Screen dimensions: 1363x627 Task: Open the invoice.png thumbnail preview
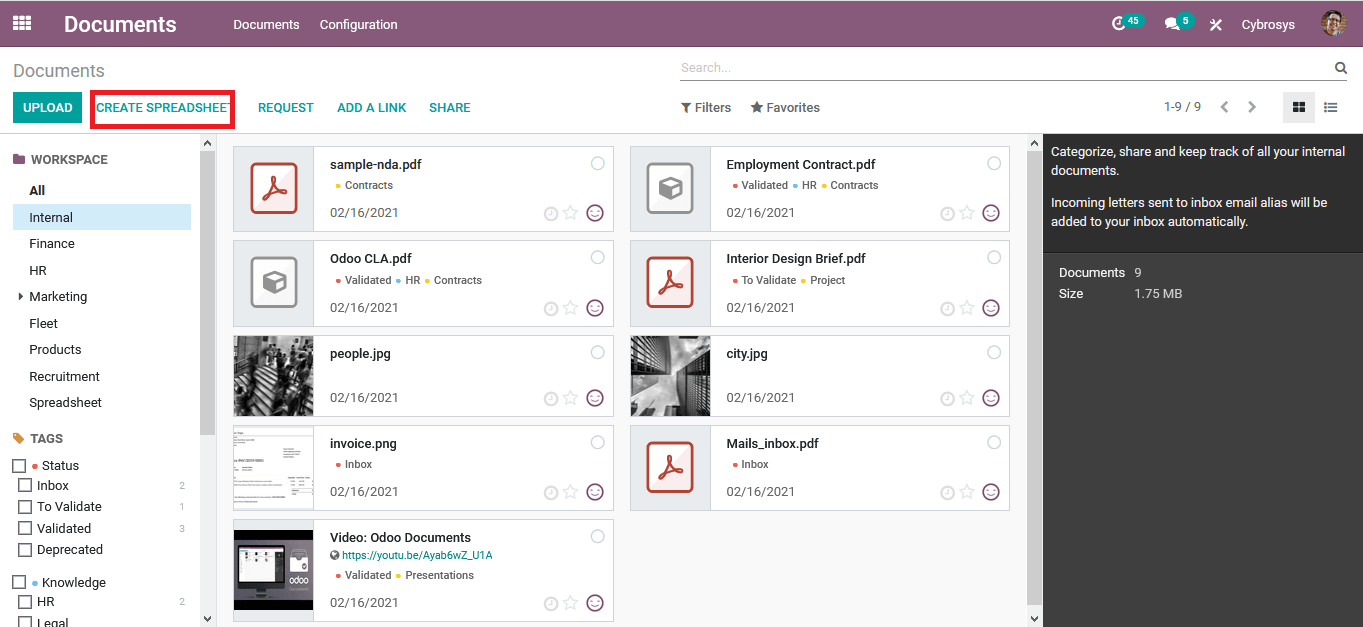point(274,468)
